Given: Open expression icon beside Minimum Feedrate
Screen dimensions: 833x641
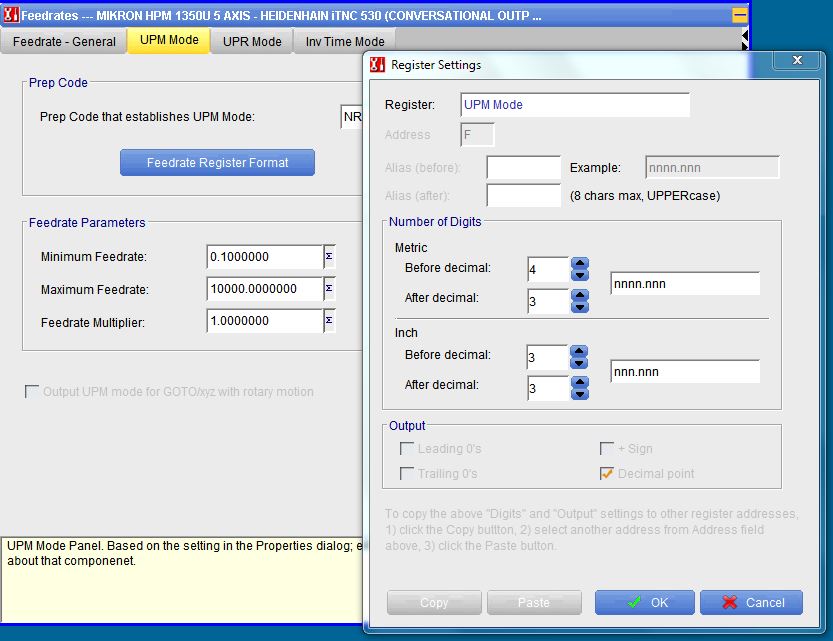Looking at the screenshot, I should tap(329, 257).
